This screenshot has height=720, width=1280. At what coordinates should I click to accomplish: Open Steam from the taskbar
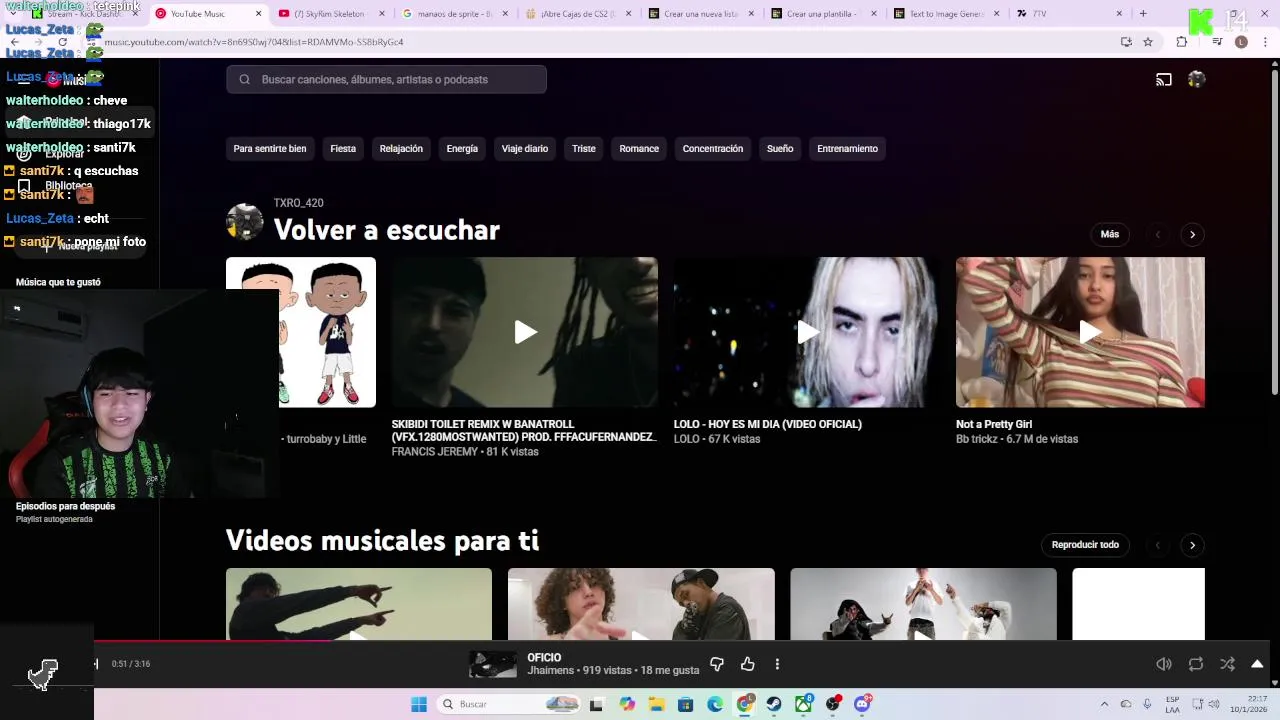[774, 704]
